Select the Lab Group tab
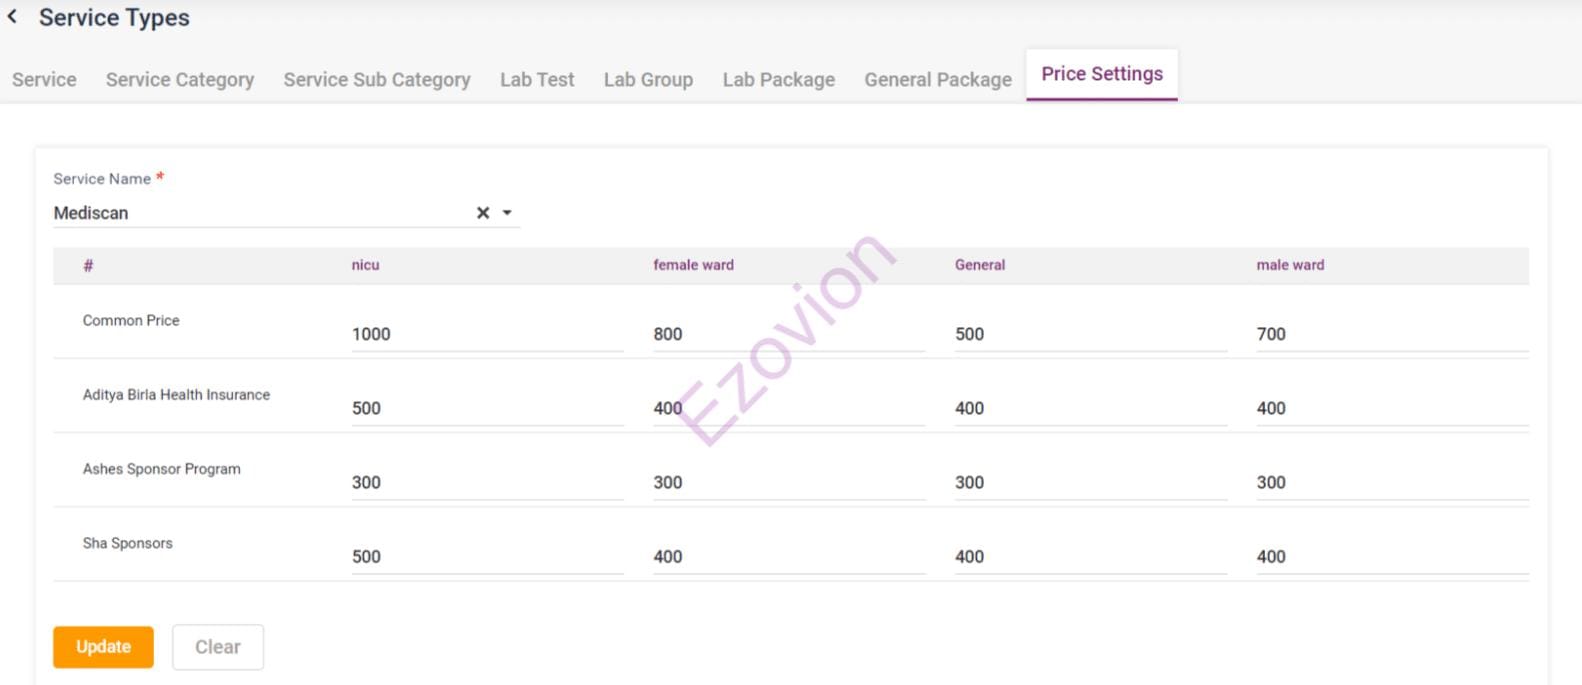The height and width of the screenshot is (685, 1582). click(648, 80)
